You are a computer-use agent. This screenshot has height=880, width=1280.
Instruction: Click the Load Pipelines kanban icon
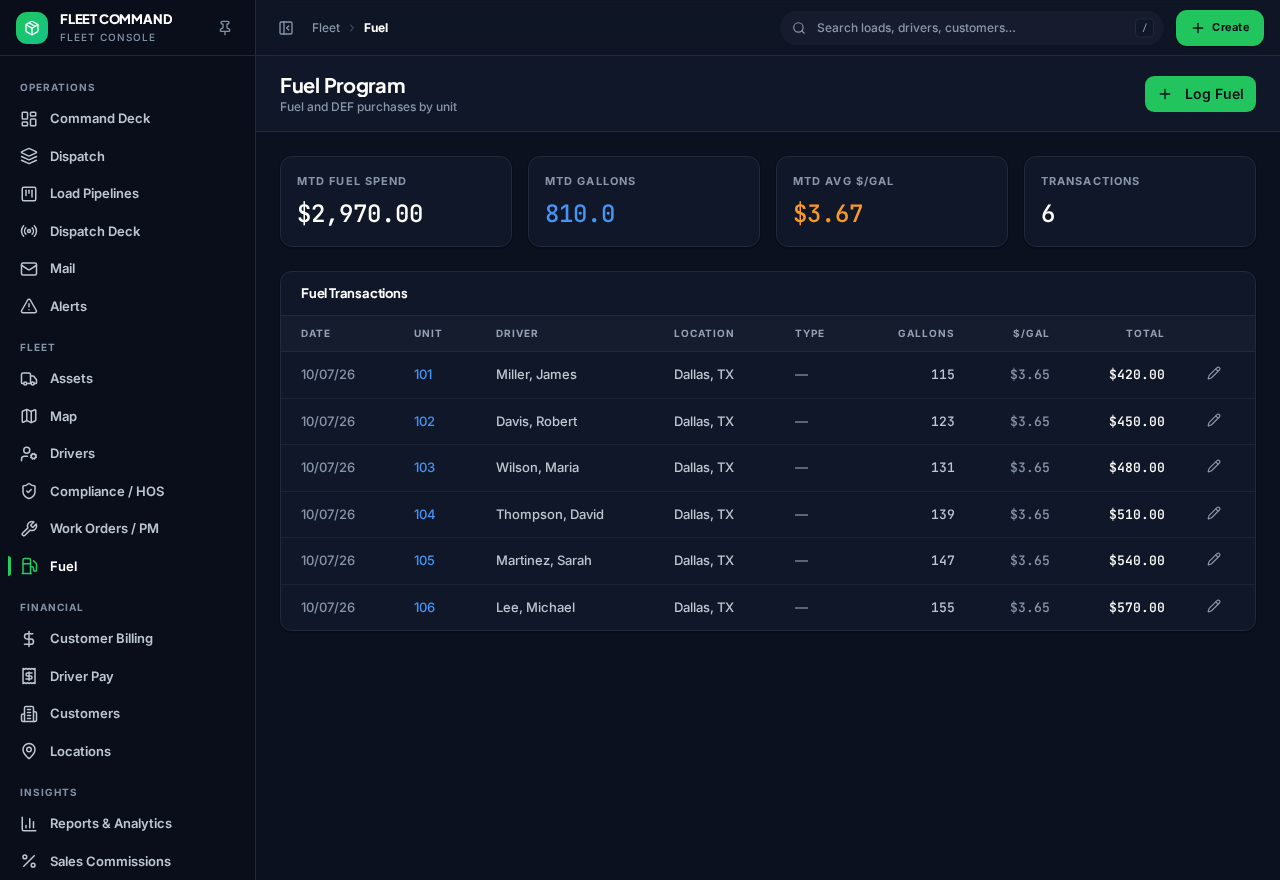[x=29, y=194]
